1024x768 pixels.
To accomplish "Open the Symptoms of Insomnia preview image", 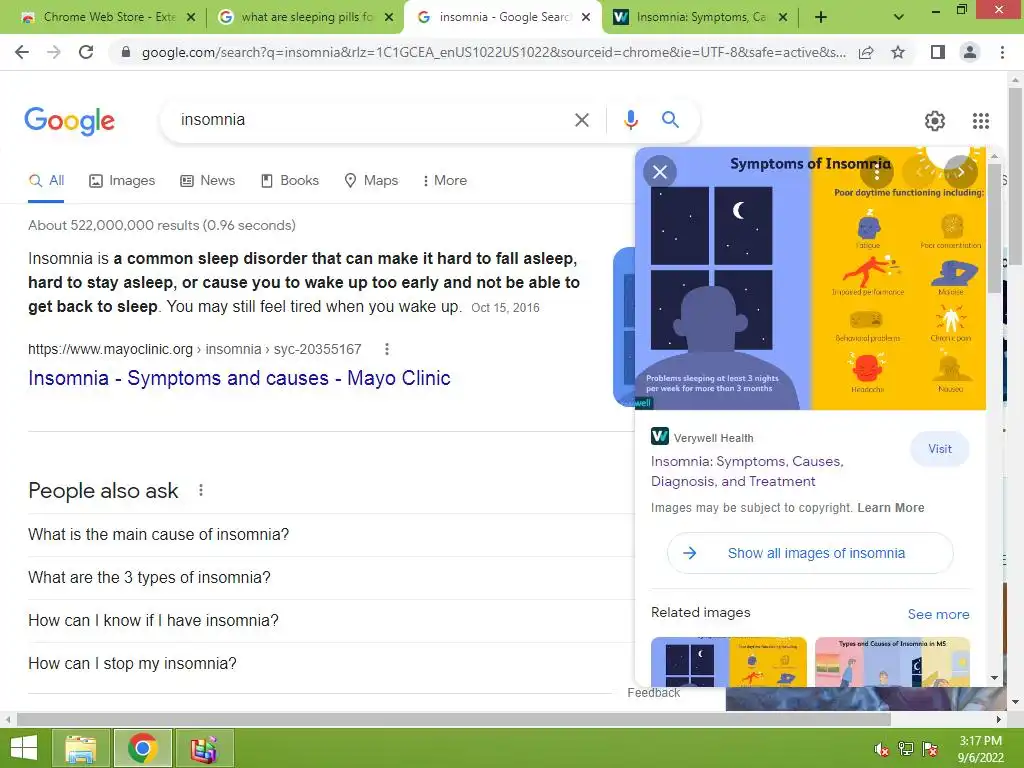I will coord(810,279).
